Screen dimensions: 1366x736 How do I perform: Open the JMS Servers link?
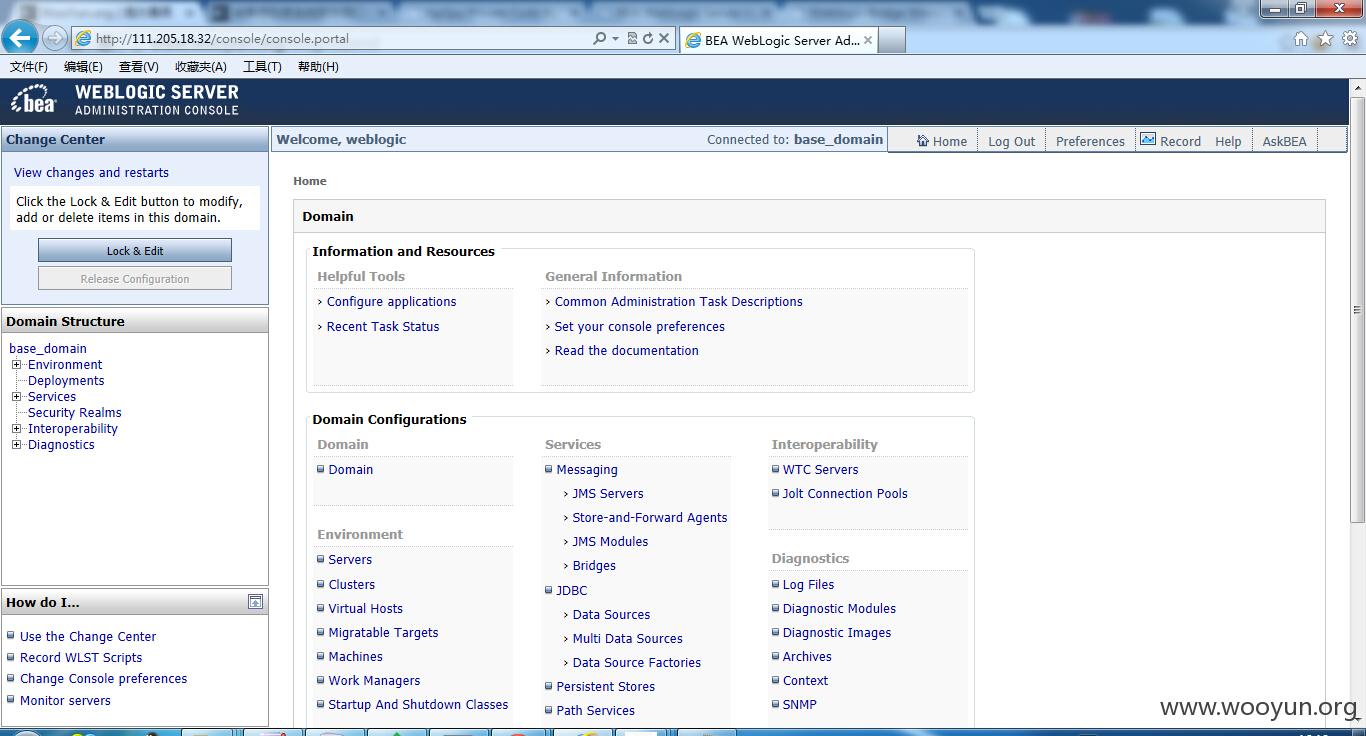point(608,494)
